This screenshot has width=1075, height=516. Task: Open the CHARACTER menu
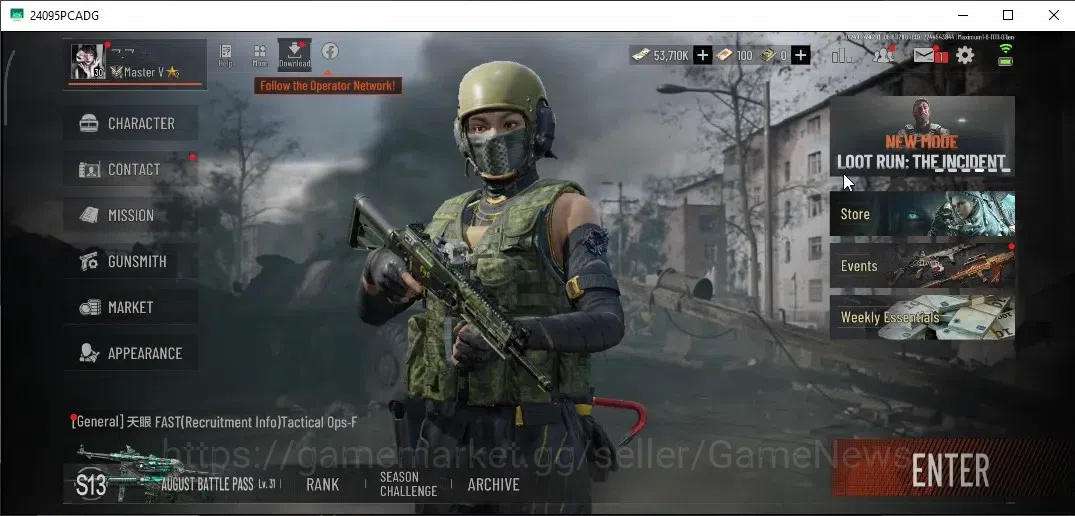130,123
